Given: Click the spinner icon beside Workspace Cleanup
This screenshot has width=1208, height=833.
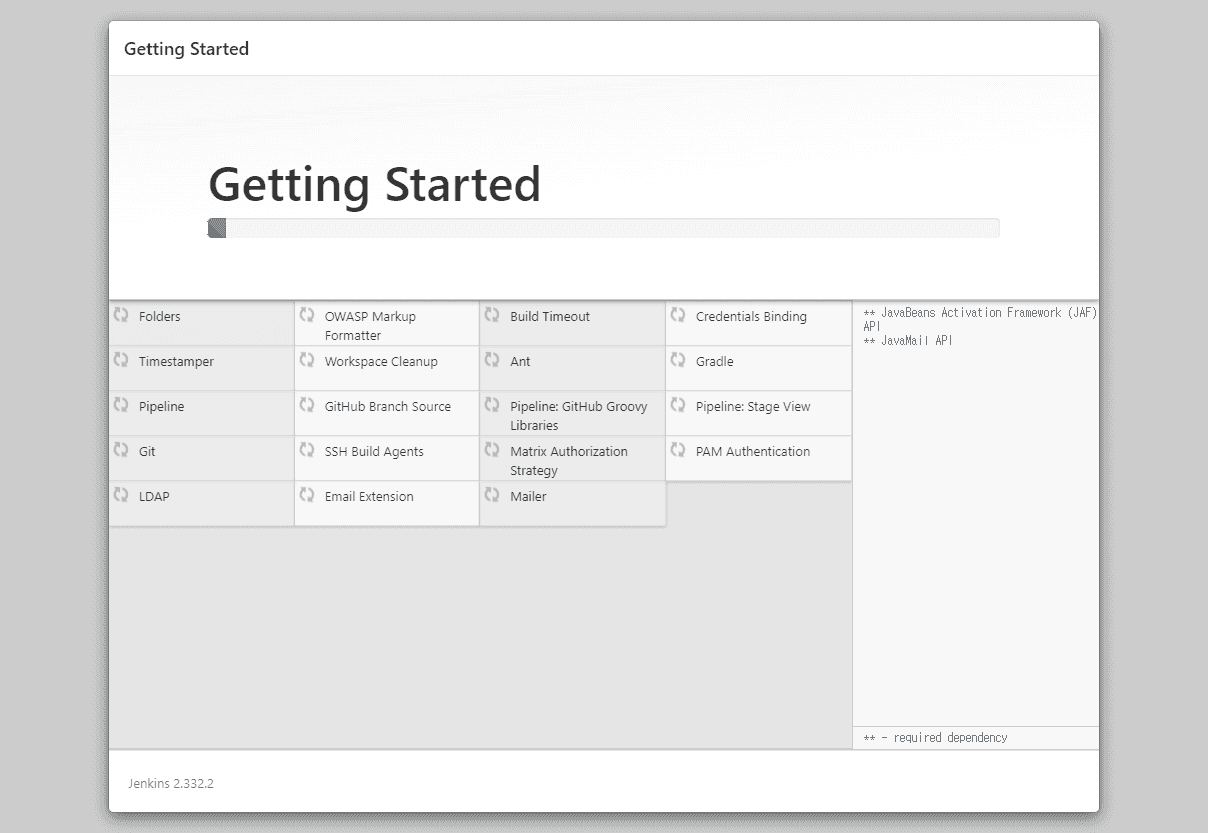Looking at the screenshot, I should tap(307, 360).
